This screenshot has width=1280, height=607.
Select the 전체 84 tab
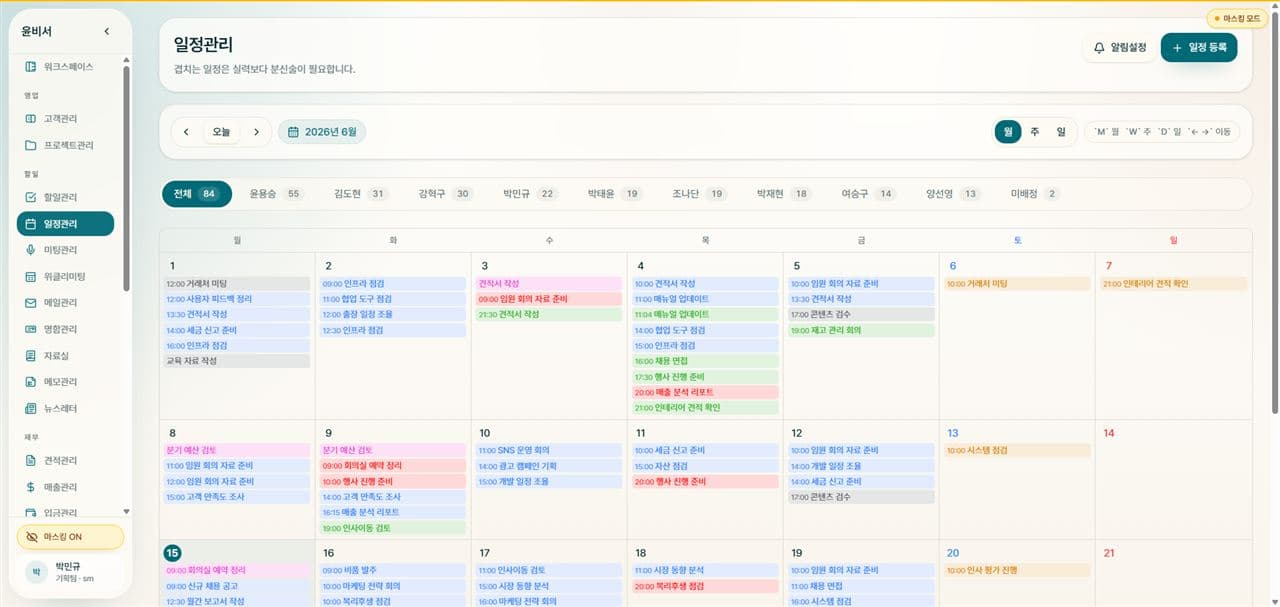coord(196,194)
